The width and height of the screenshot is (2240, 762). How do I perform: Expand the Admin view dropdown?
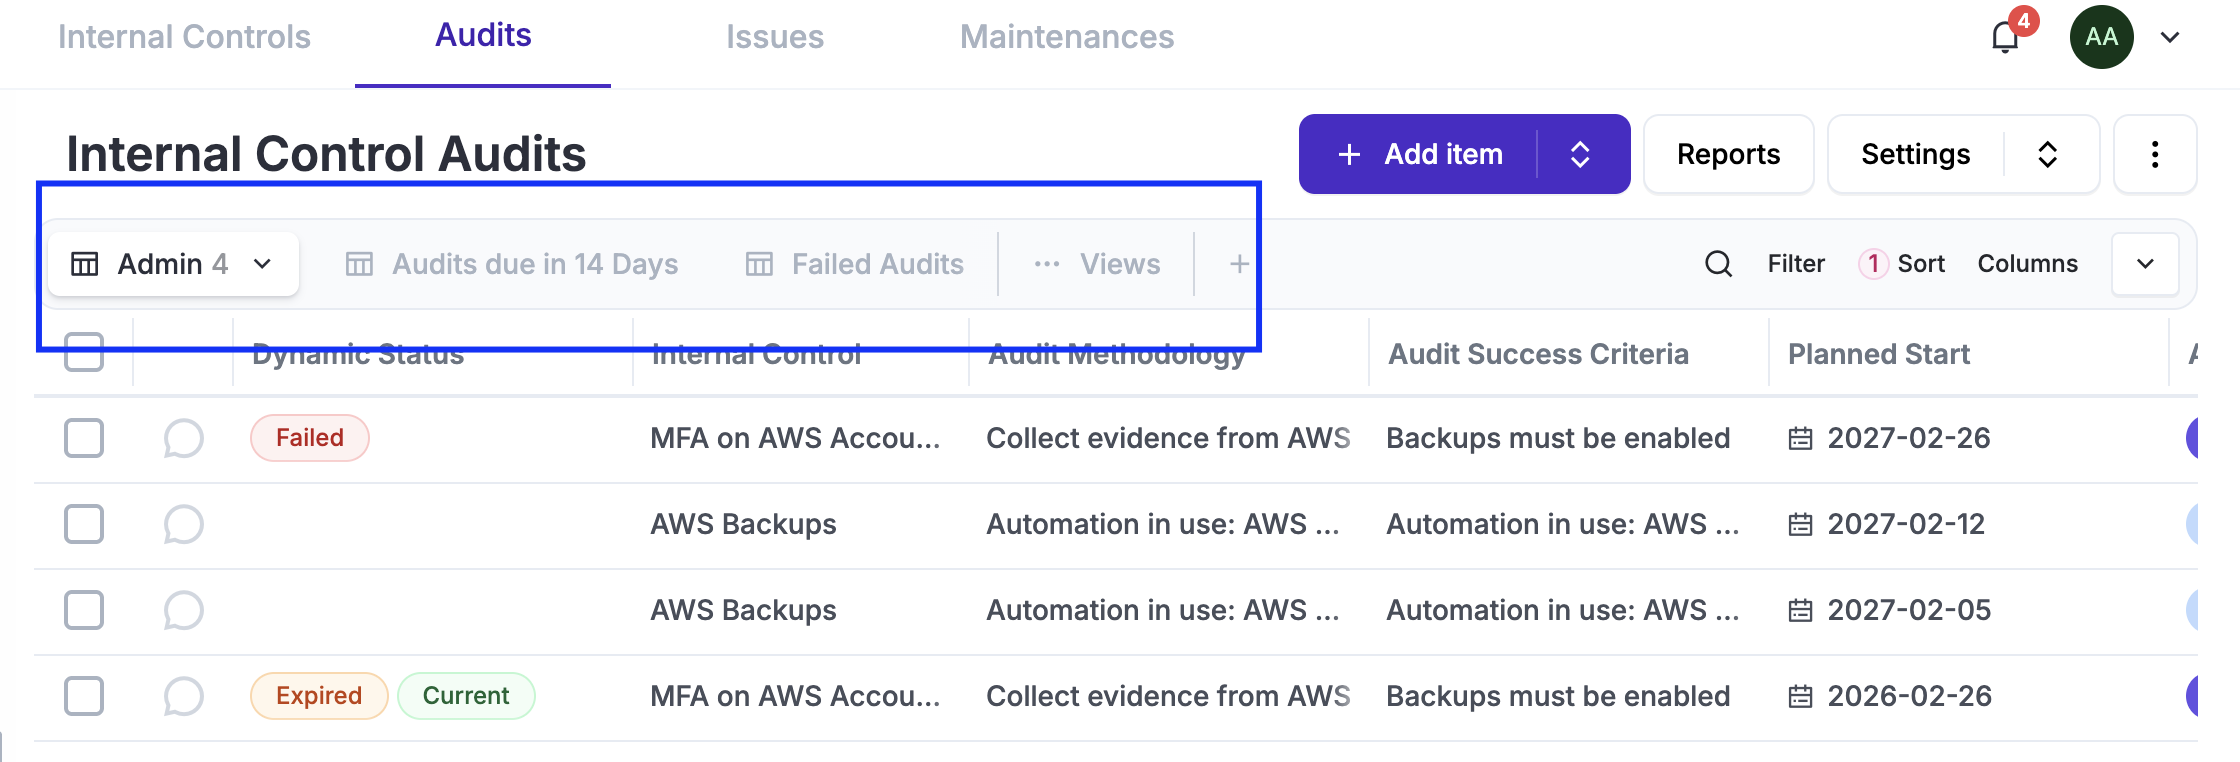pyautogui.click(x=262, y=264)
